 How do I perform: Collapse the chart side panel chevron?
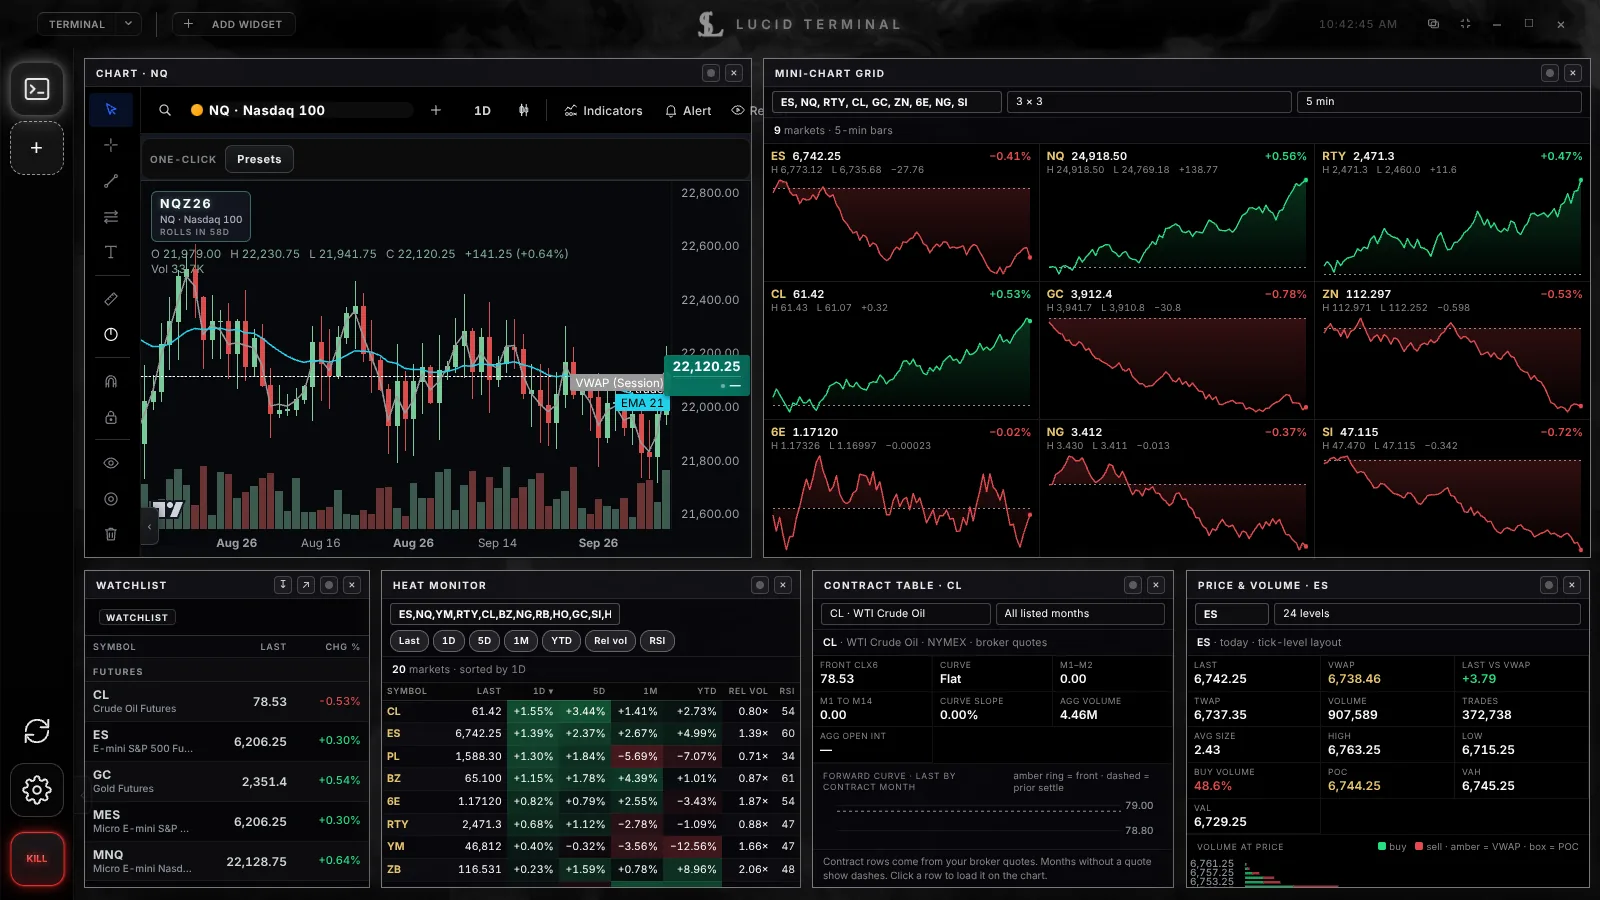[x=150, y=526]
